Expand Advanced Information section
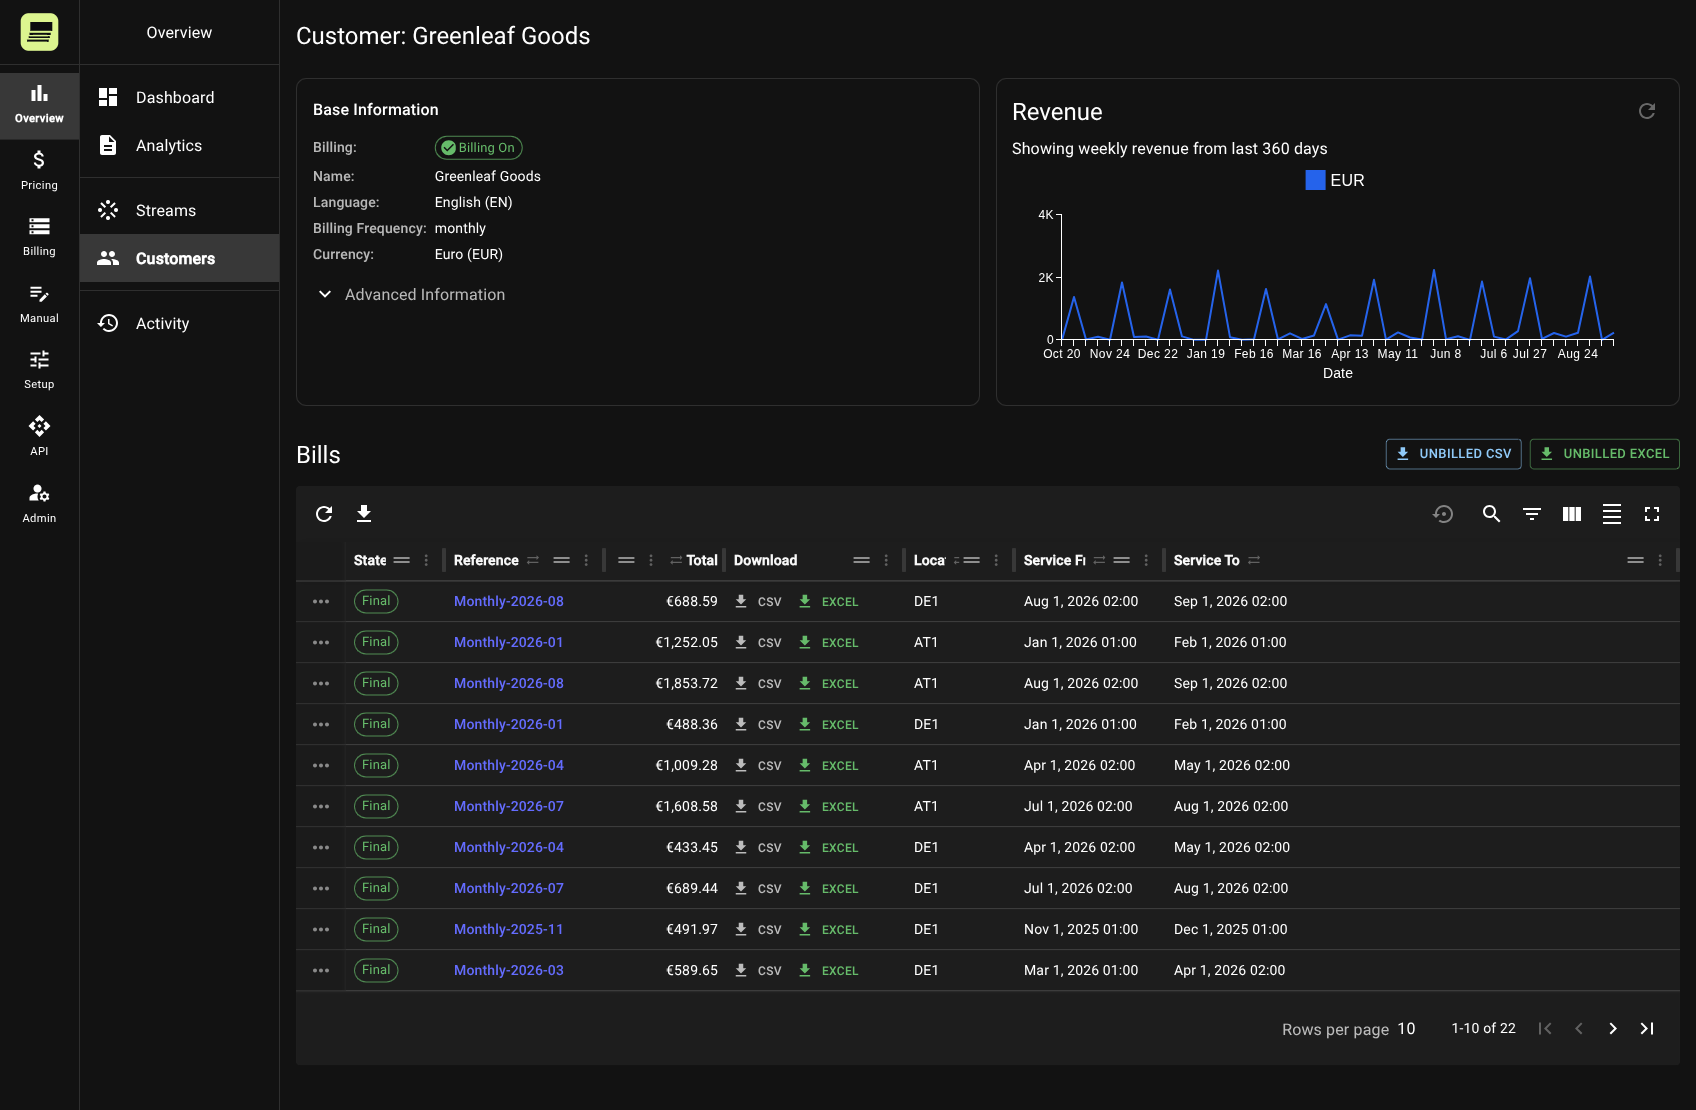The height and width of the screenshot is (1110, 1696). pos(411,294)
